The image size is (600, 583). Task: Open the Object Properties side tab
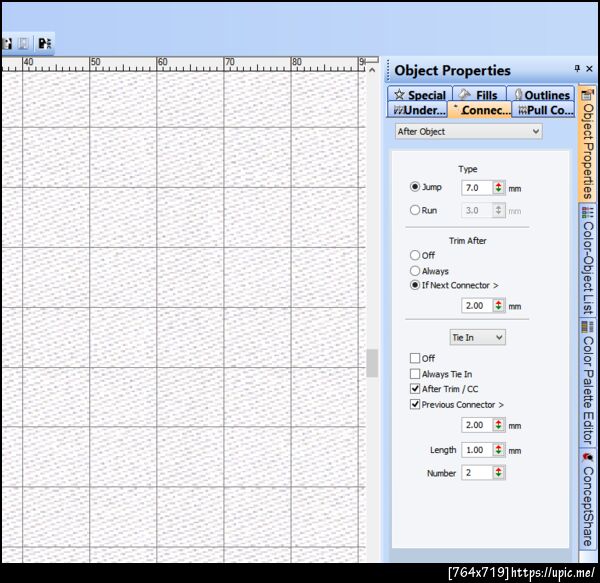click(587, 143)
